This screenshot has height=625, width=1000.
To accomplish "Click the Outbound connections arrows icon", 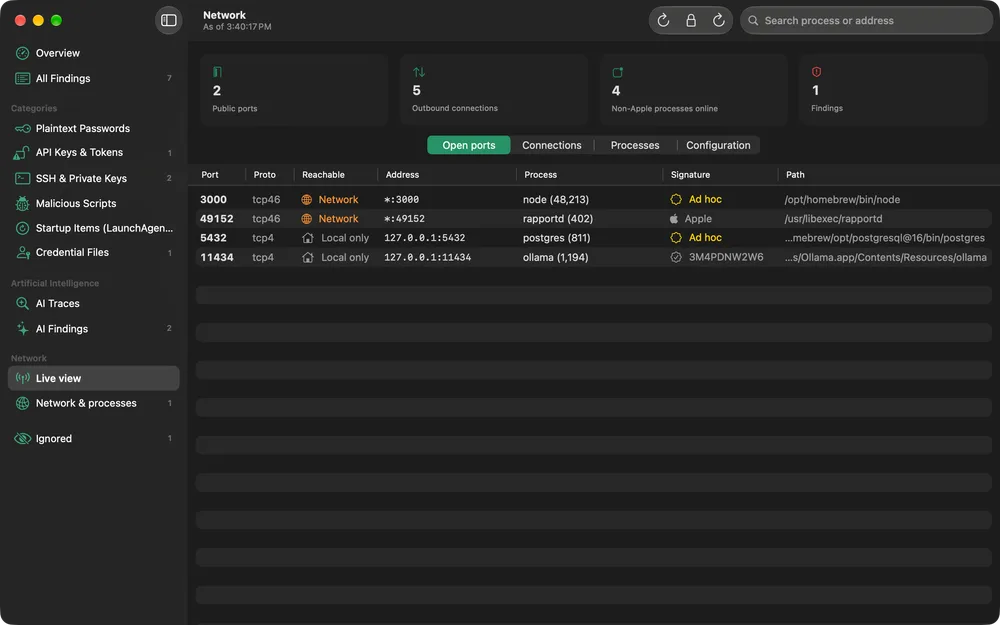I will pos(418,72).
